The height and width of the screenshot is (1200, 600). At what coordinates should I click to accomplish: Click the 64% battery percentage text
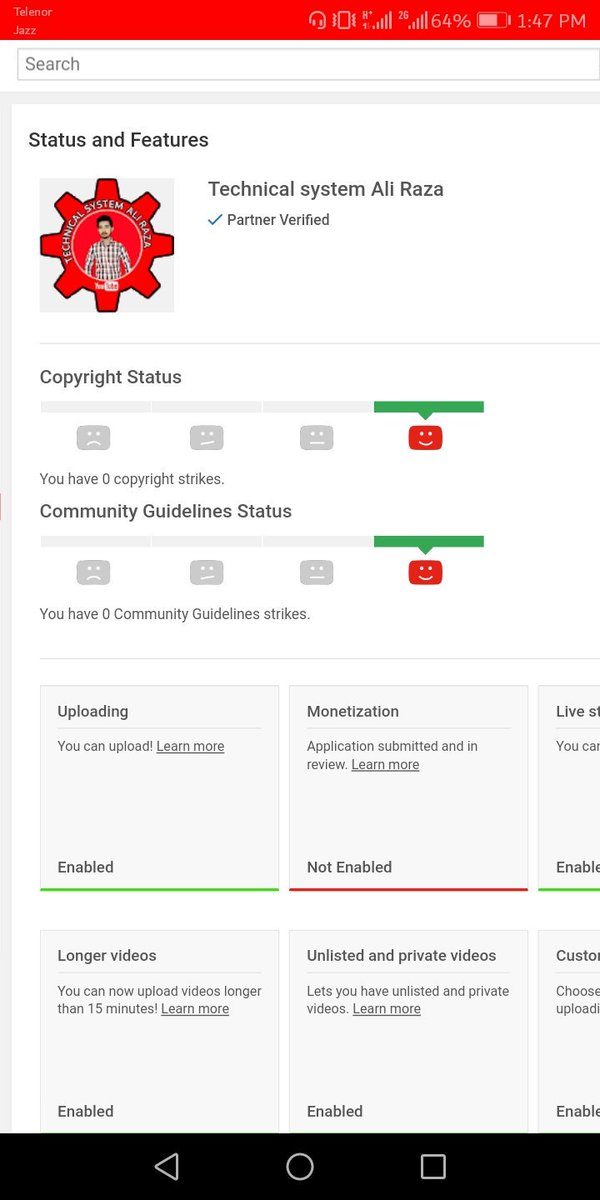[x=450, y=20]
